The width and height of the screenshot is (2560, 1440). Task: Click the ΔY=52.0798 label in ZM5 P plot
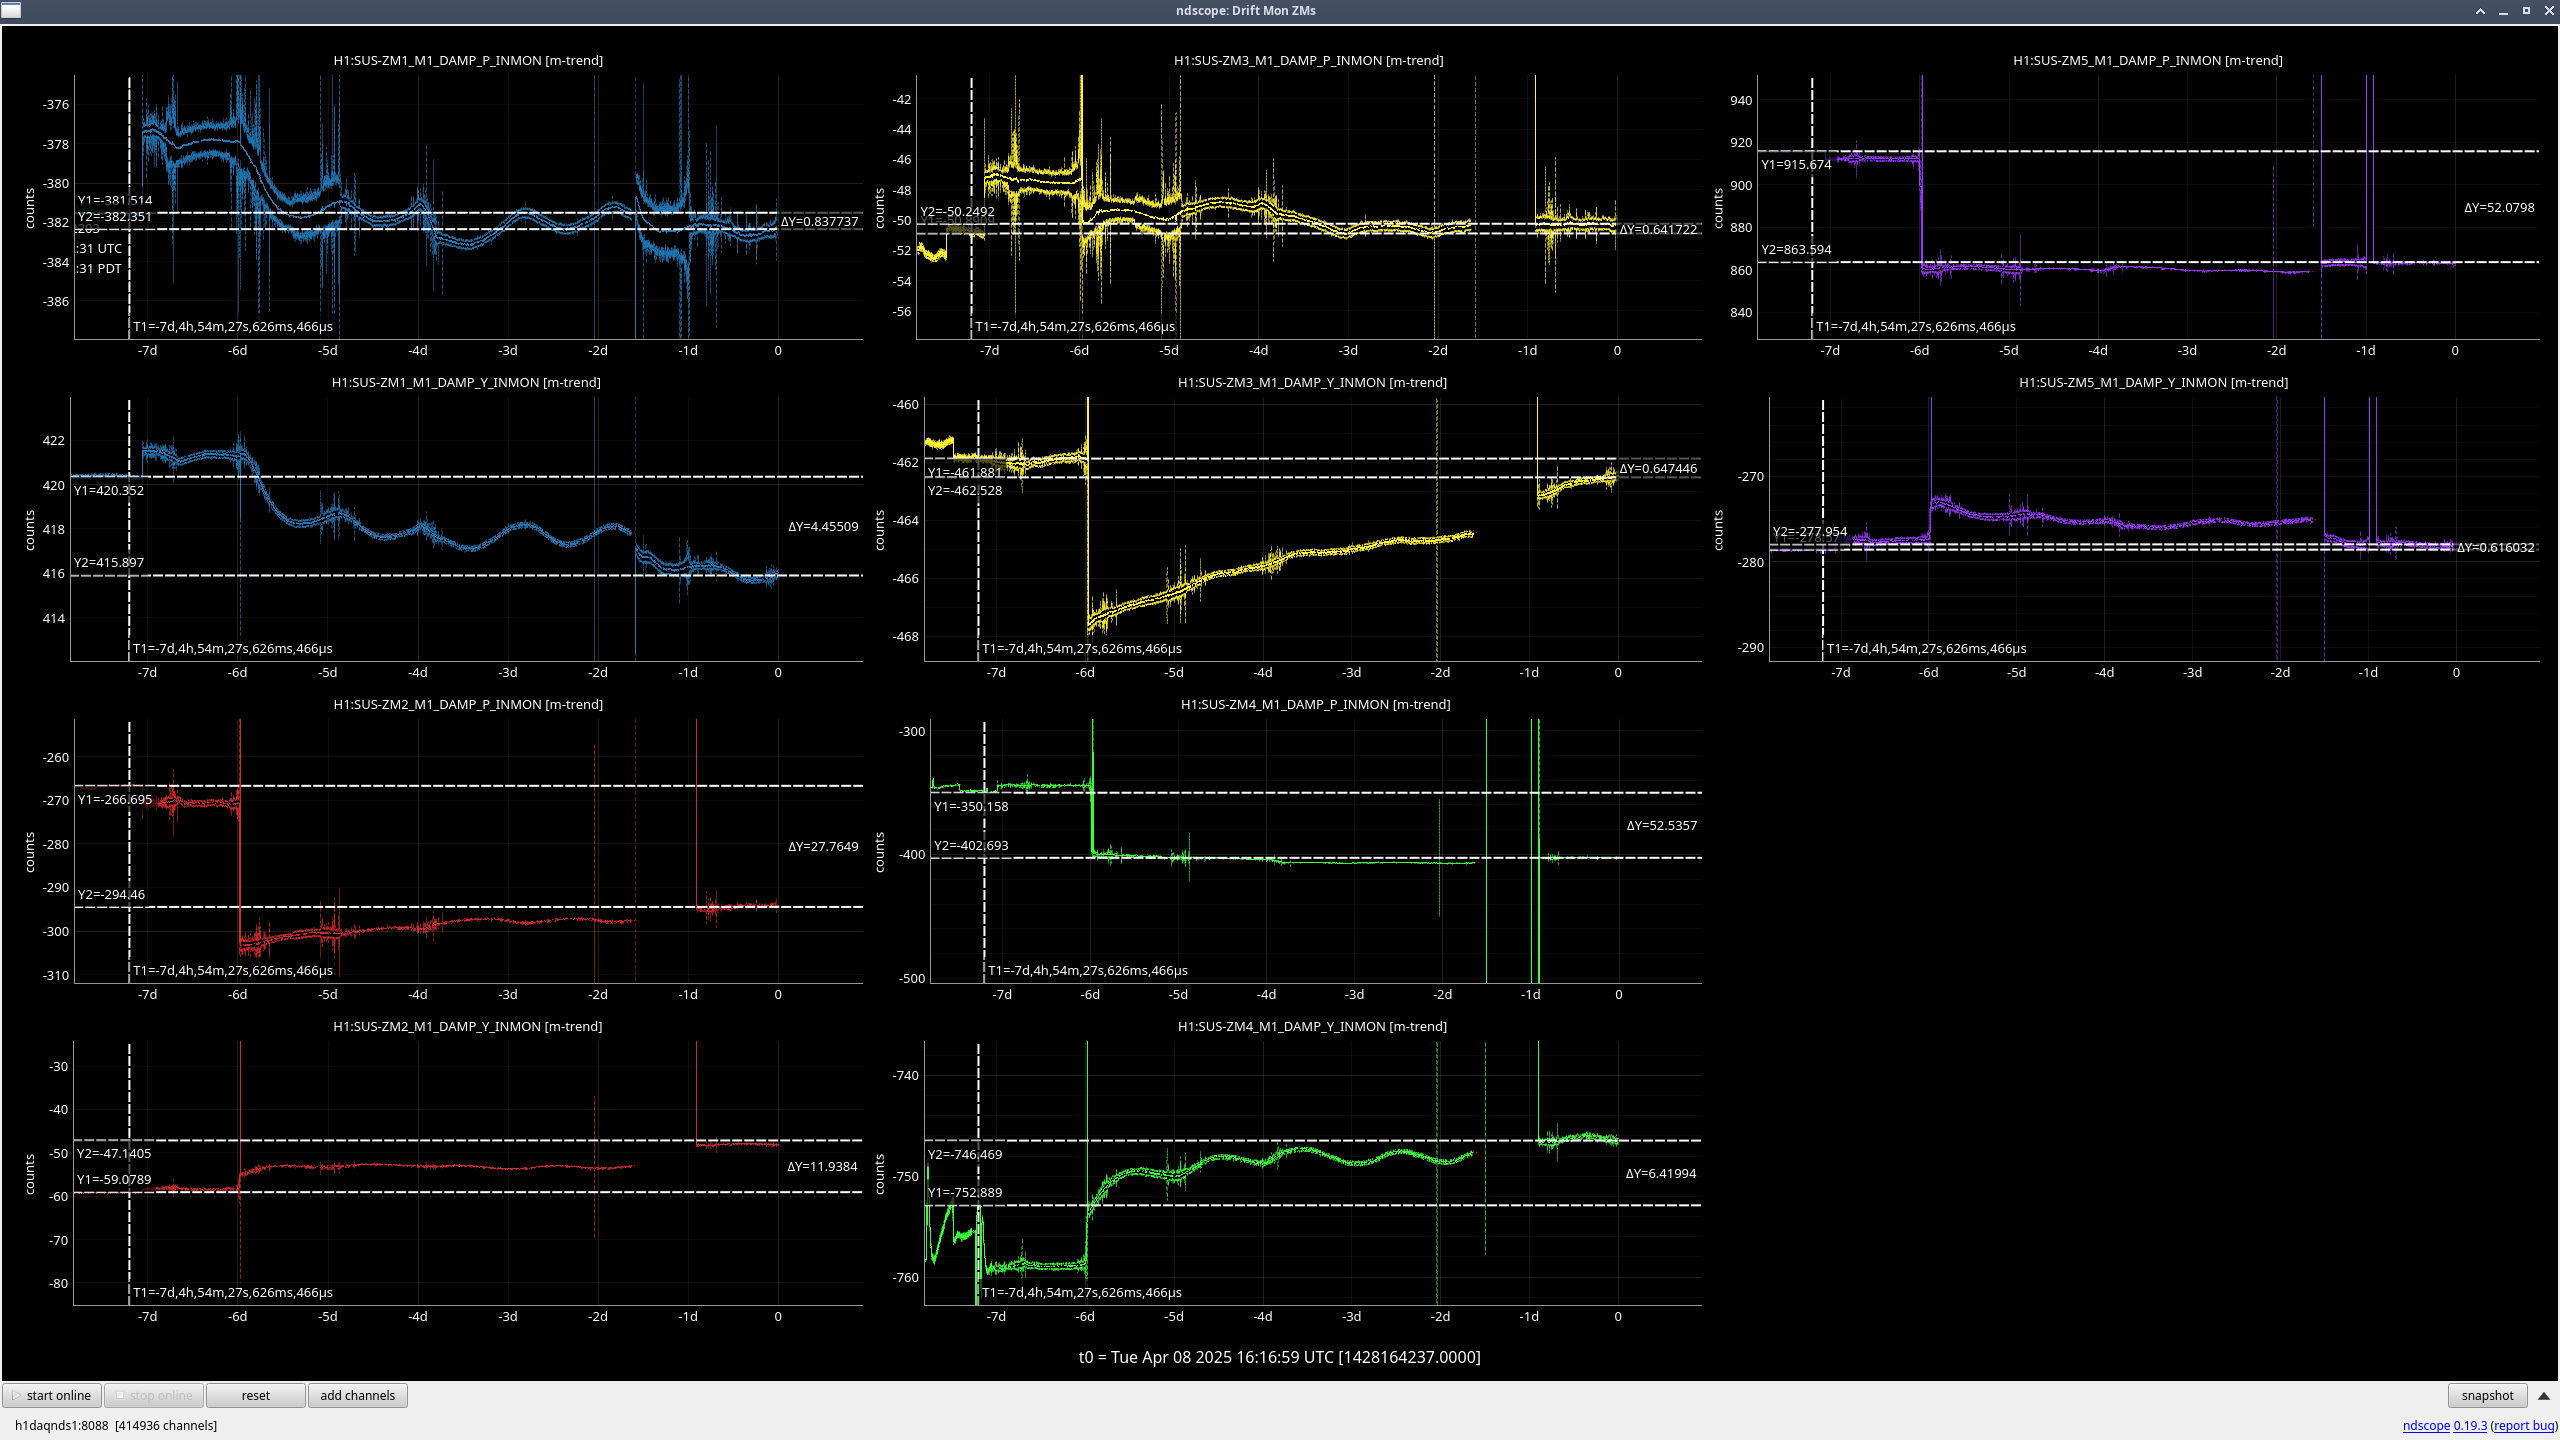(x=2499, y=207)
